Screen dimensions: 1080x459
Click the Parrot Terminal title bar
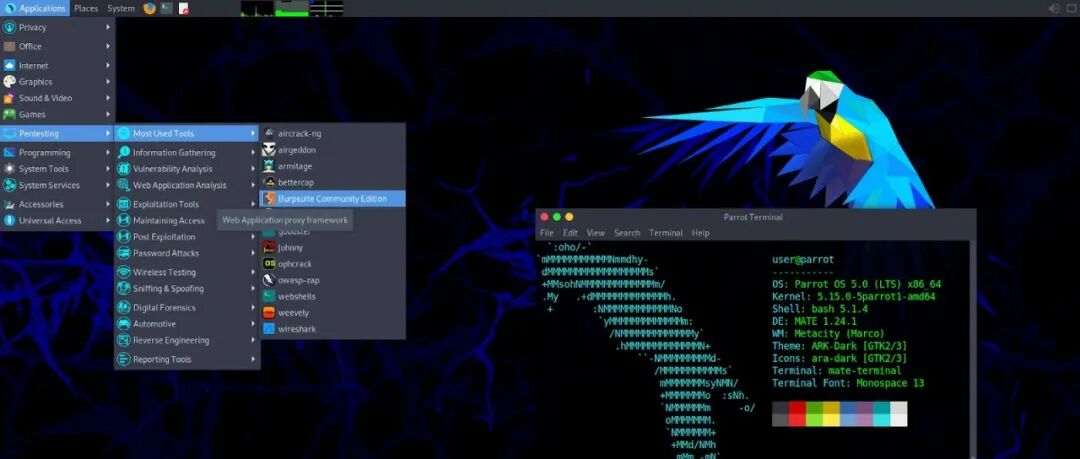(755, 216)
